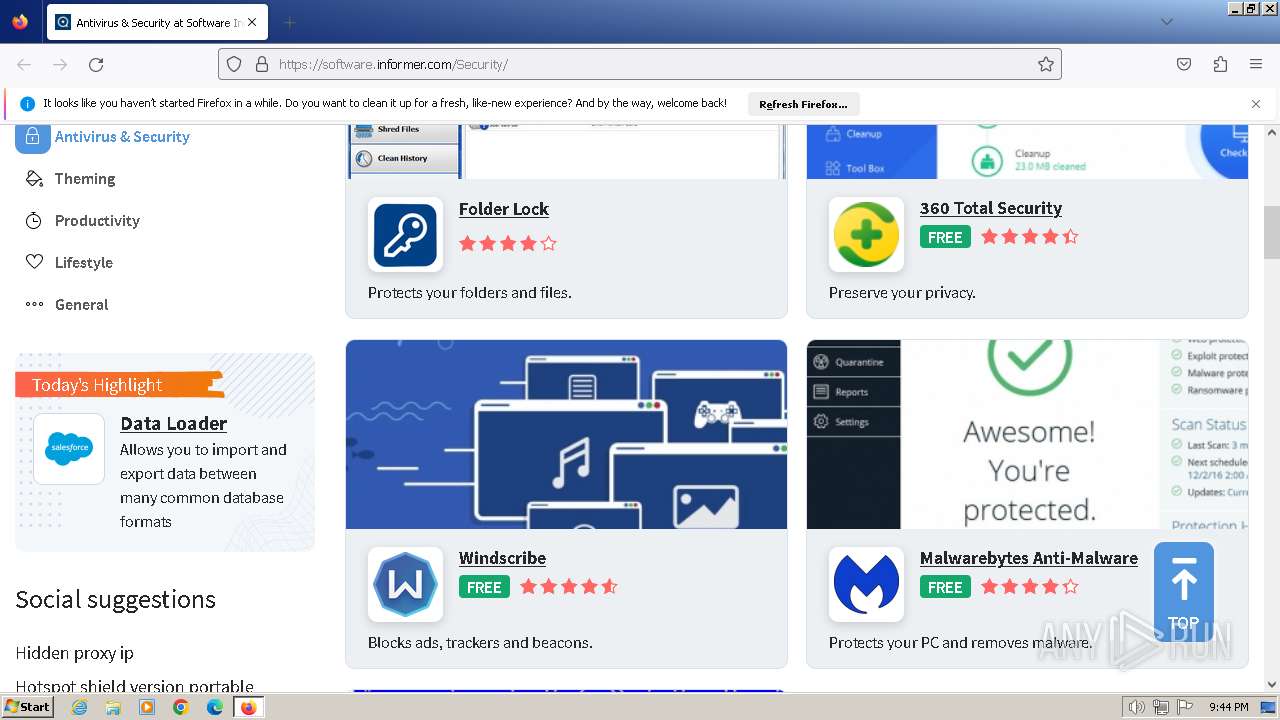
Task: Dismiss the Firefox refresh notification bar
Action: click(x=1256, y=104)
